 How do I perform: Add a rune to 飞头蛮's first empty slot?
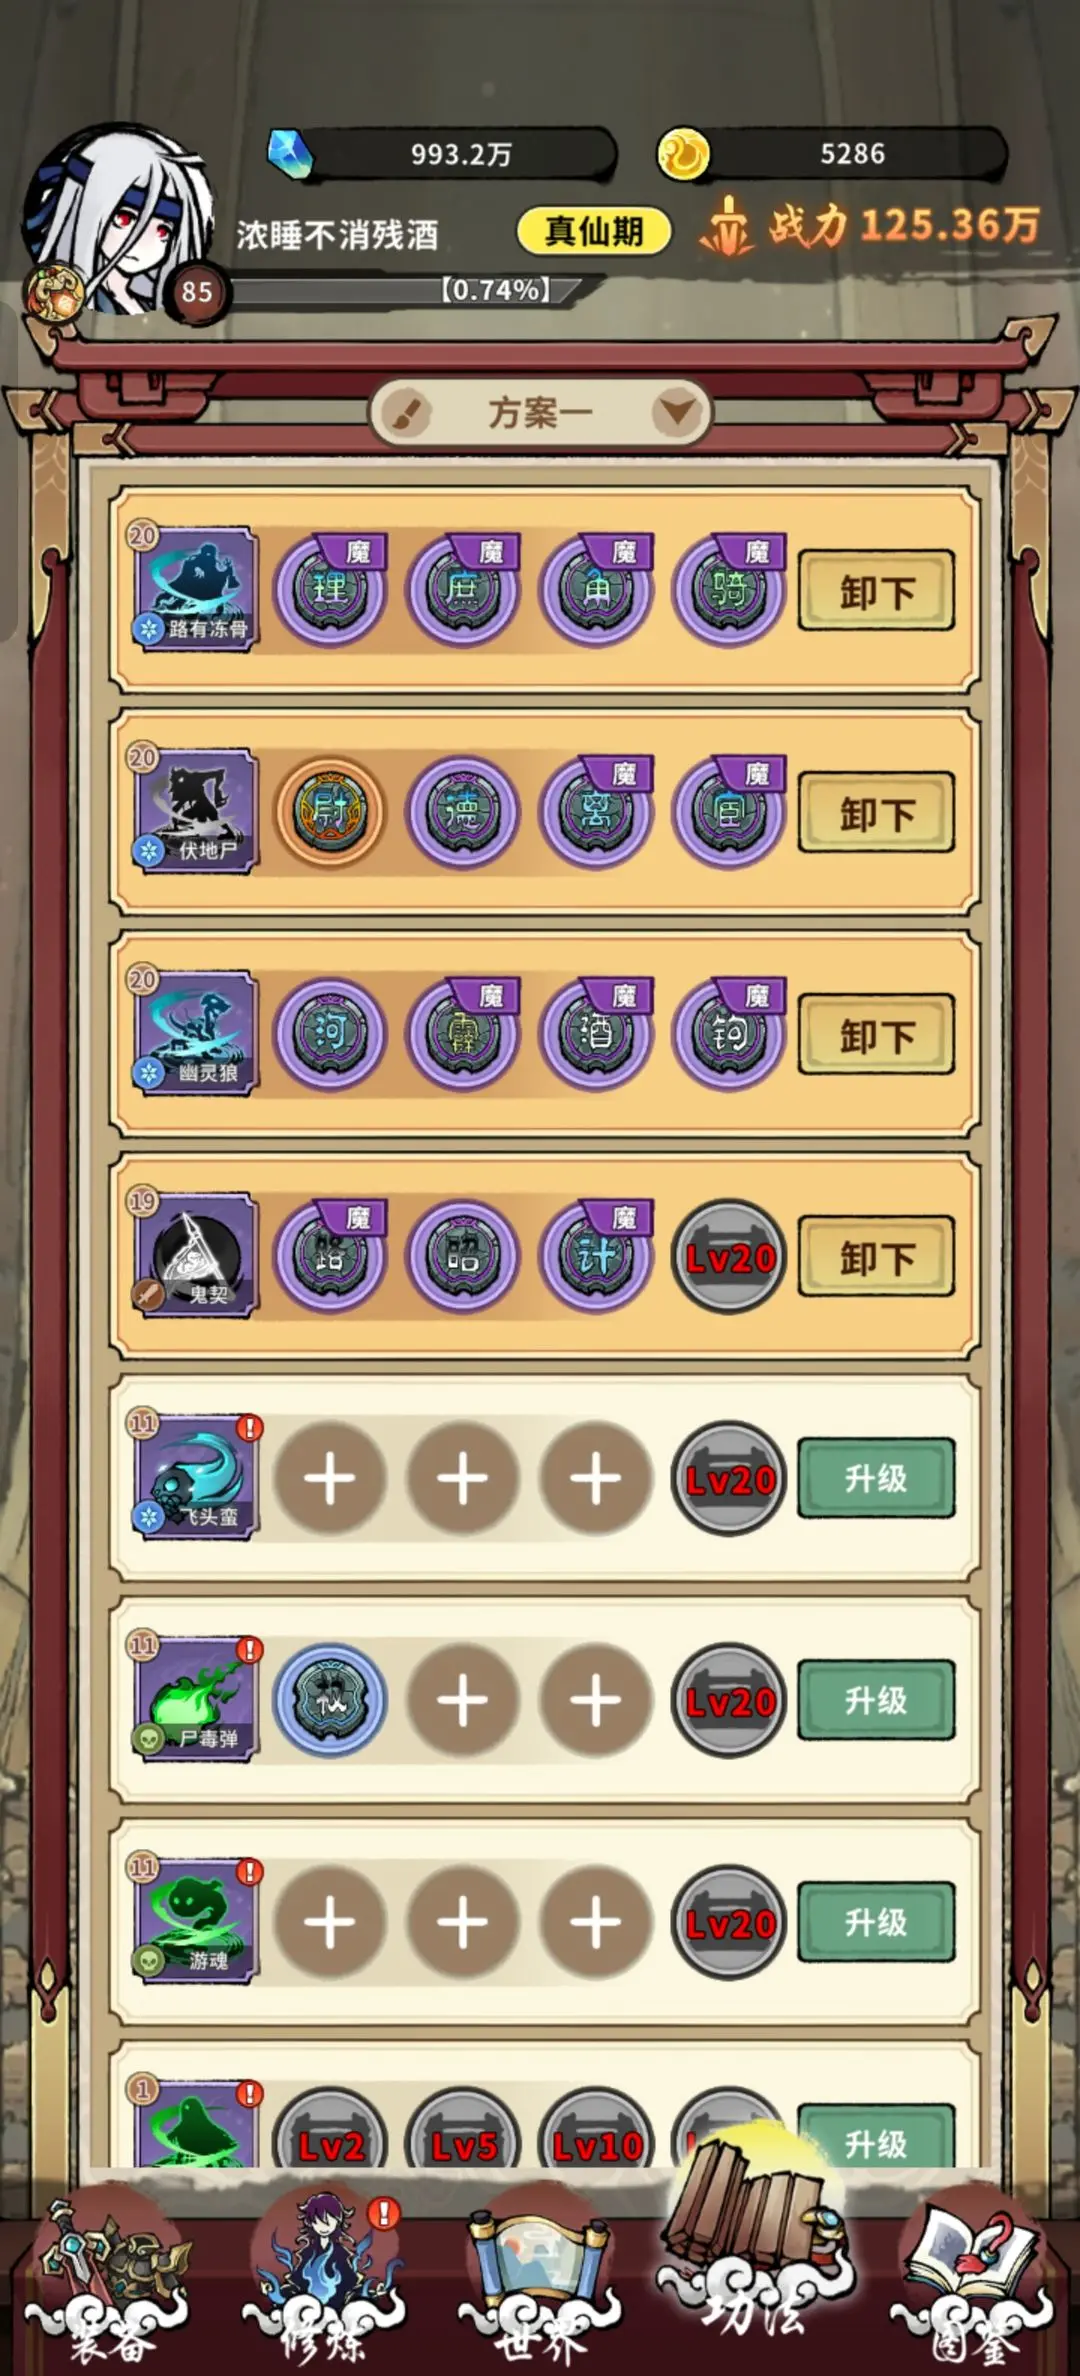330,1478
